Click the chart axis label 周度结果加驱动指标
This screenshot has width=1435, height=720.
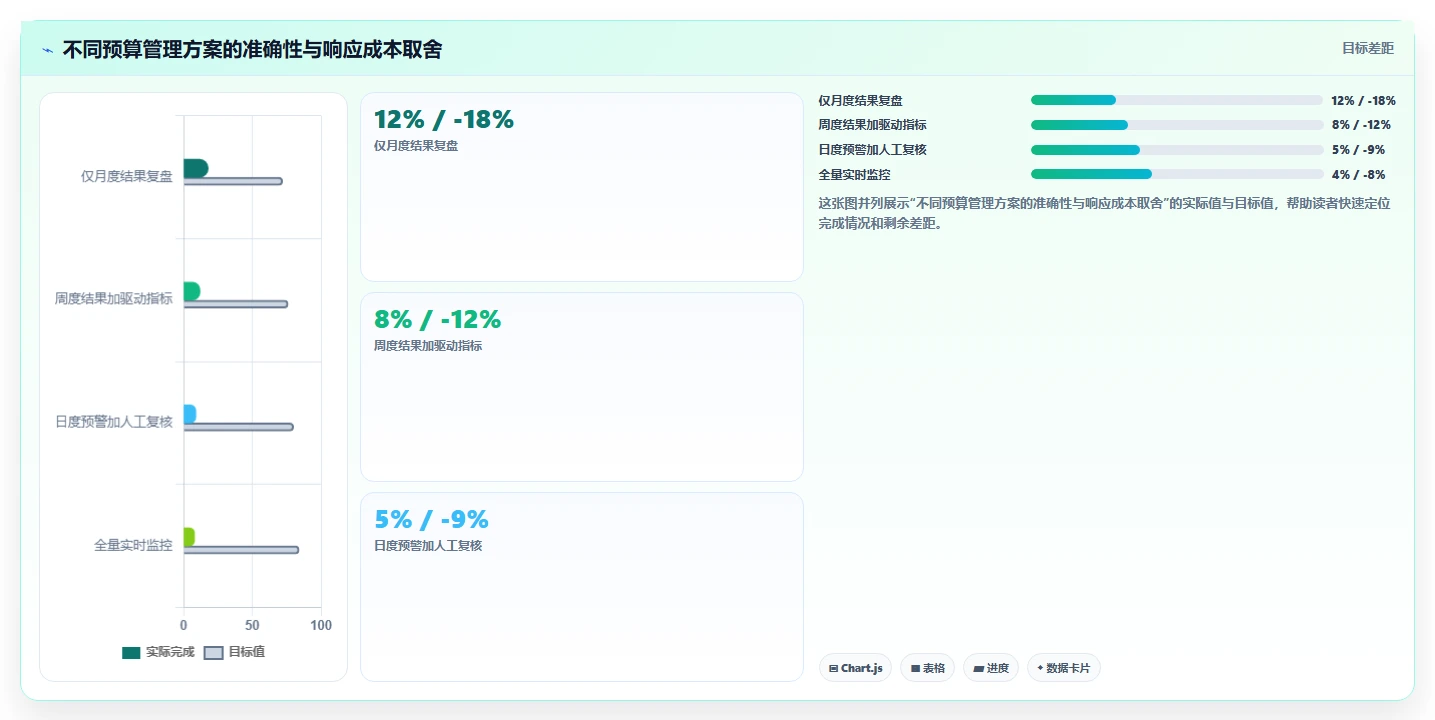tap(114, 299)
